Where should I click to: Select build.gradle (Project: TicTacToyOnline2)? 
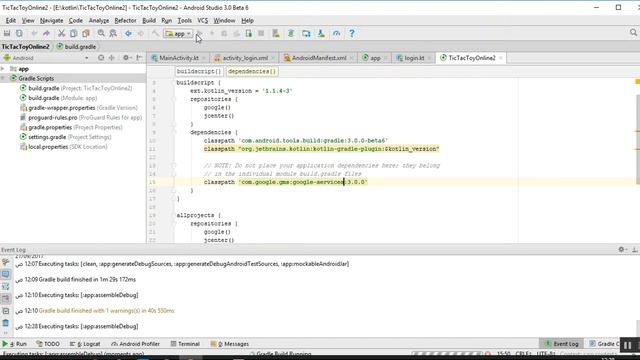click(76, 88)
